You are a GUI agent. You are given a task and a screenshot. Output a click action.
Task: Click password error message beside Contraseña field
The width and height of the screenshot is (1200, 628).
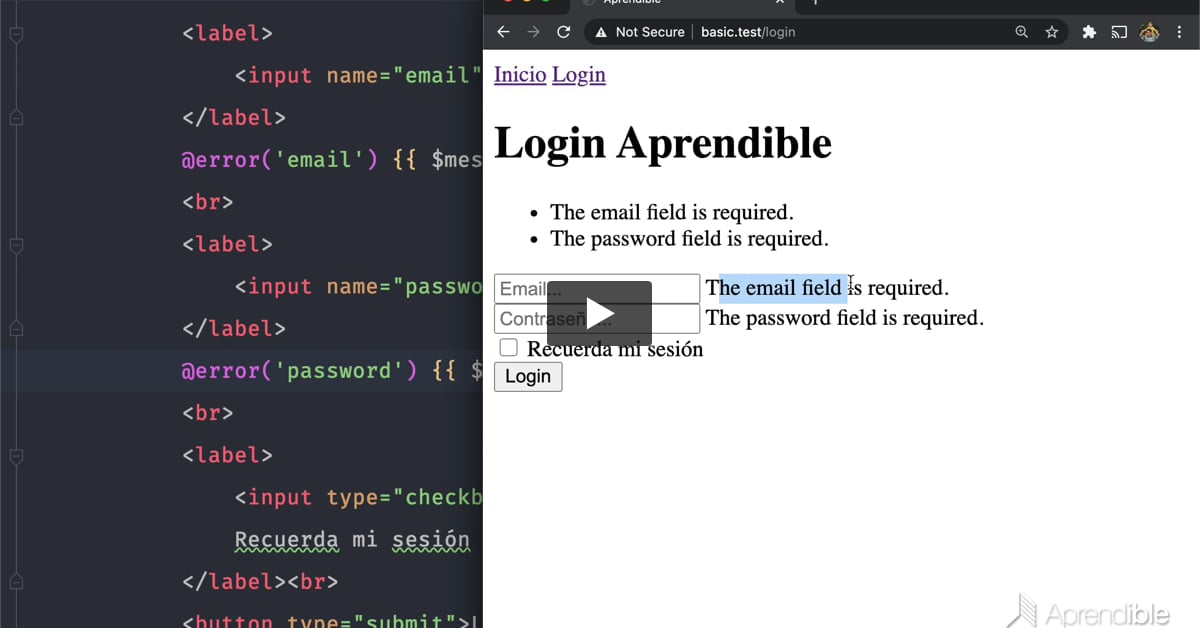[845, 318]
